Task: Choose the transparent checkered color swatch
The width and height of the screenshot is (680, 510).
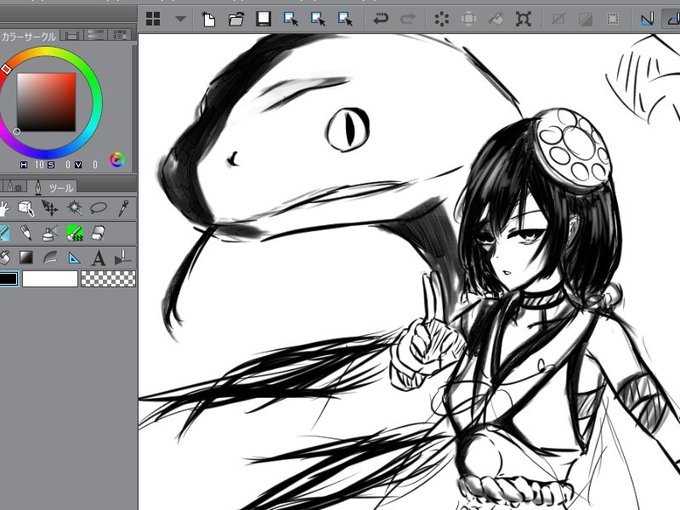Action: (x=108, y=279)
